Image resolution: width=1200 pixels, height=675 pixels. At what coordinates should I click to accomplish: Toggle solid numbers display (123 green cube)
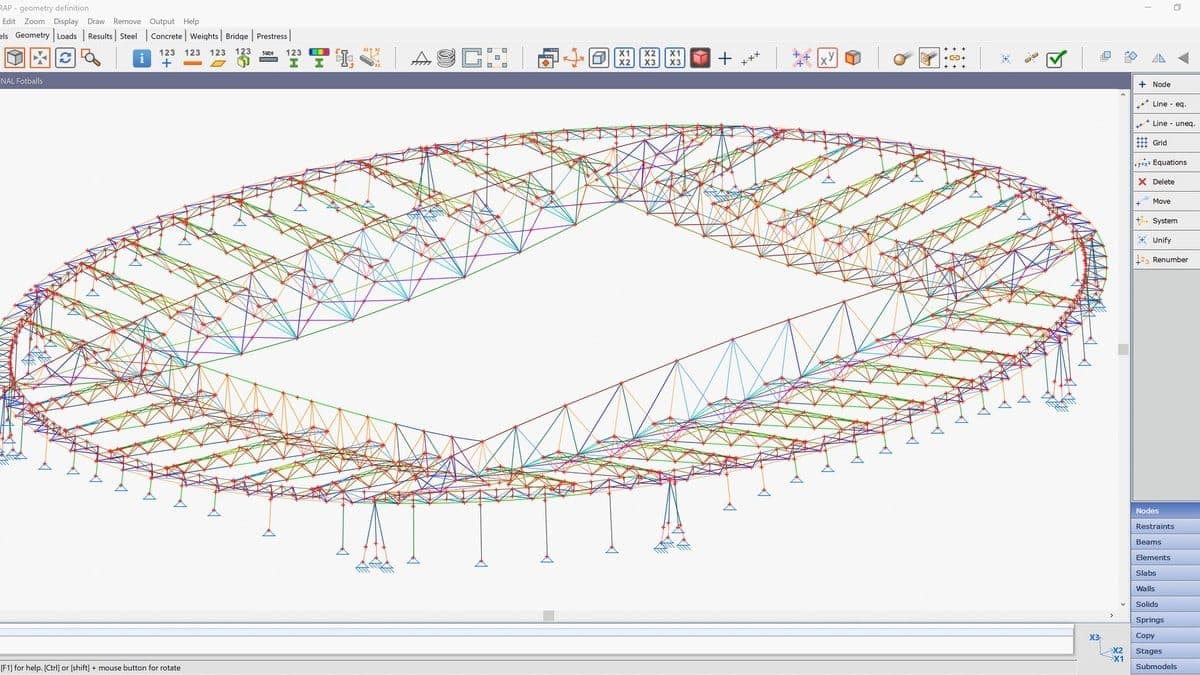(x=243, y=58)
